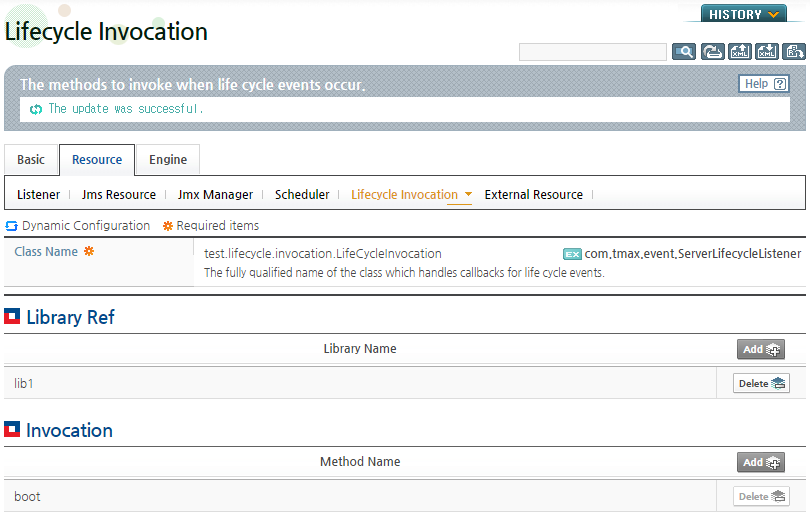Click the class name description sentence
This screenshot has width=810, height=517.
click(x=404, y=273)
